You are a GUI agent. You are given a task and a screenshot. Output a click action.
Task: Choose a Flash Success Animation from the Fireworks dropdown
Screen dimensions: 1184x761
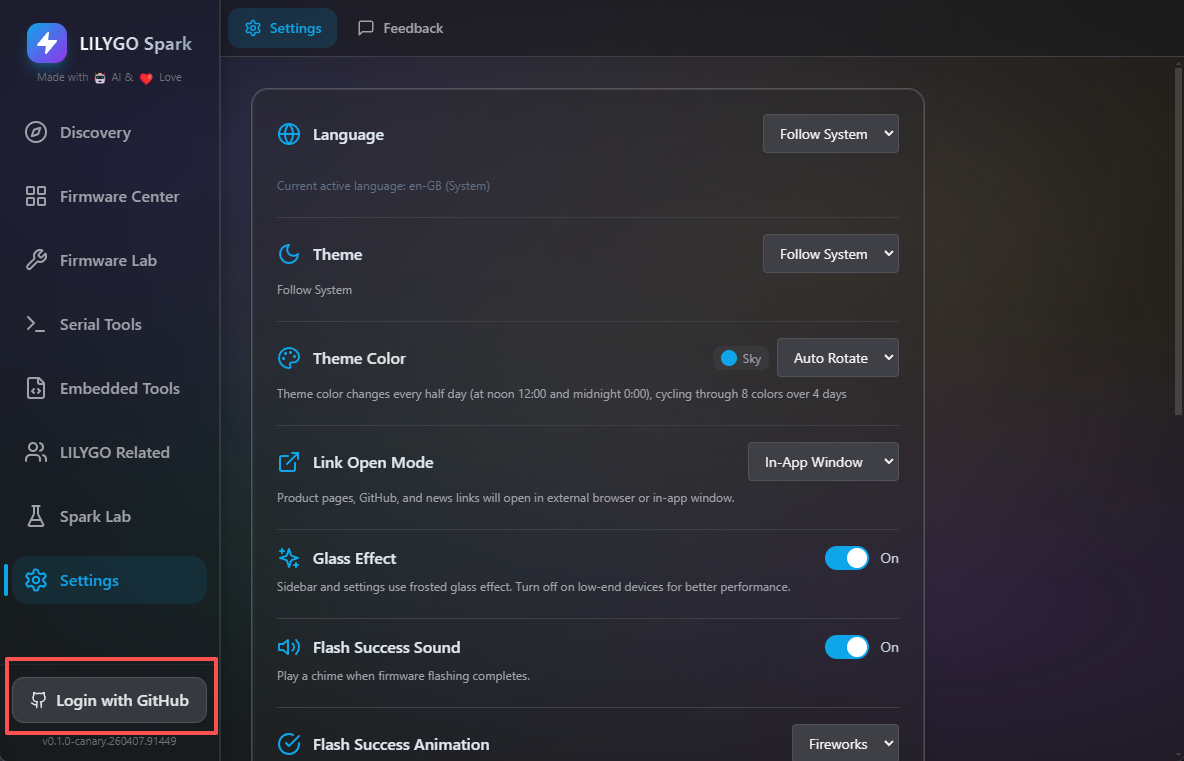pyautogui.click(x=844, y=744)
